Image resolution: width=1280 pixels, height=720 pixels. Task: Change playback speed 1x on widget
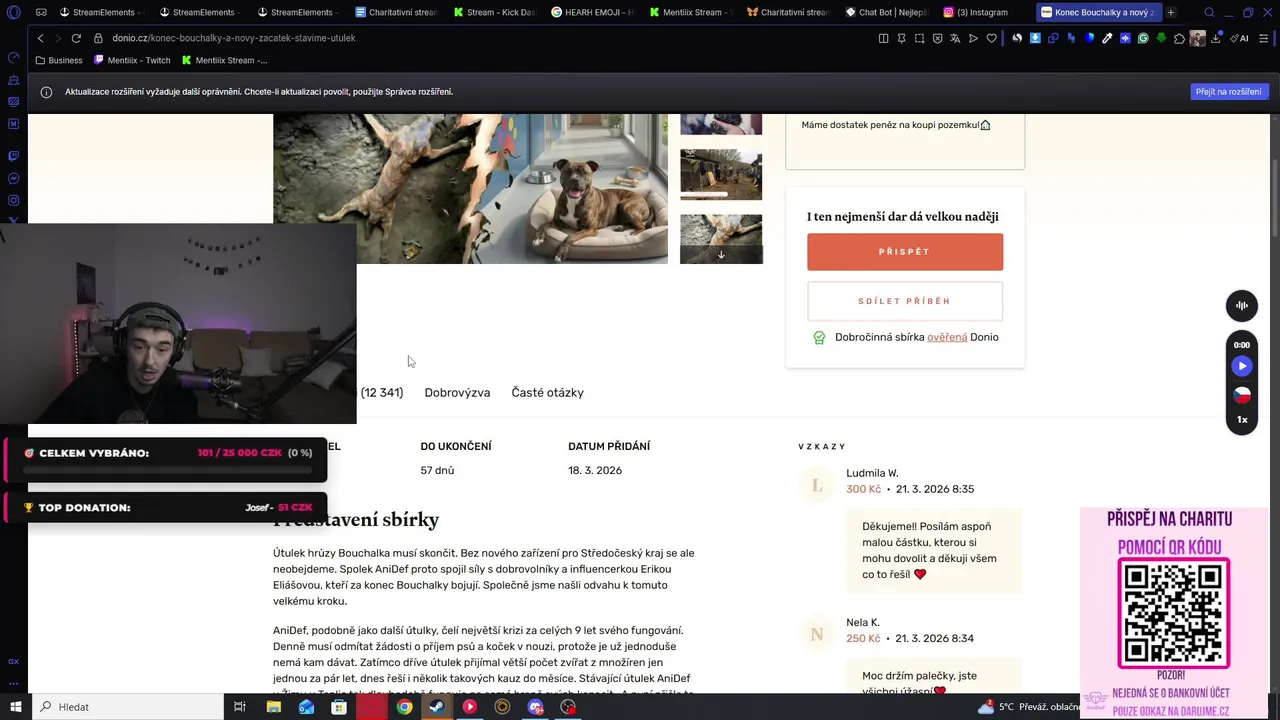(x=1242, y=420)
